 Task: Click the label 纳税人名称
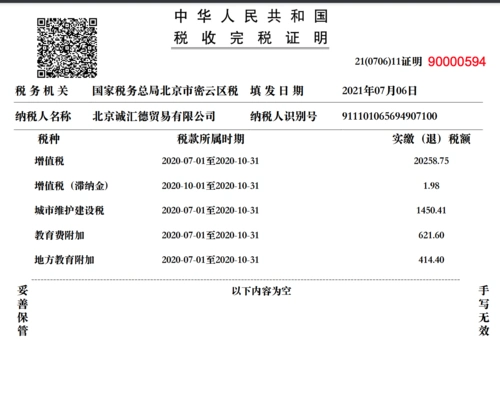[x=43, y=116]
